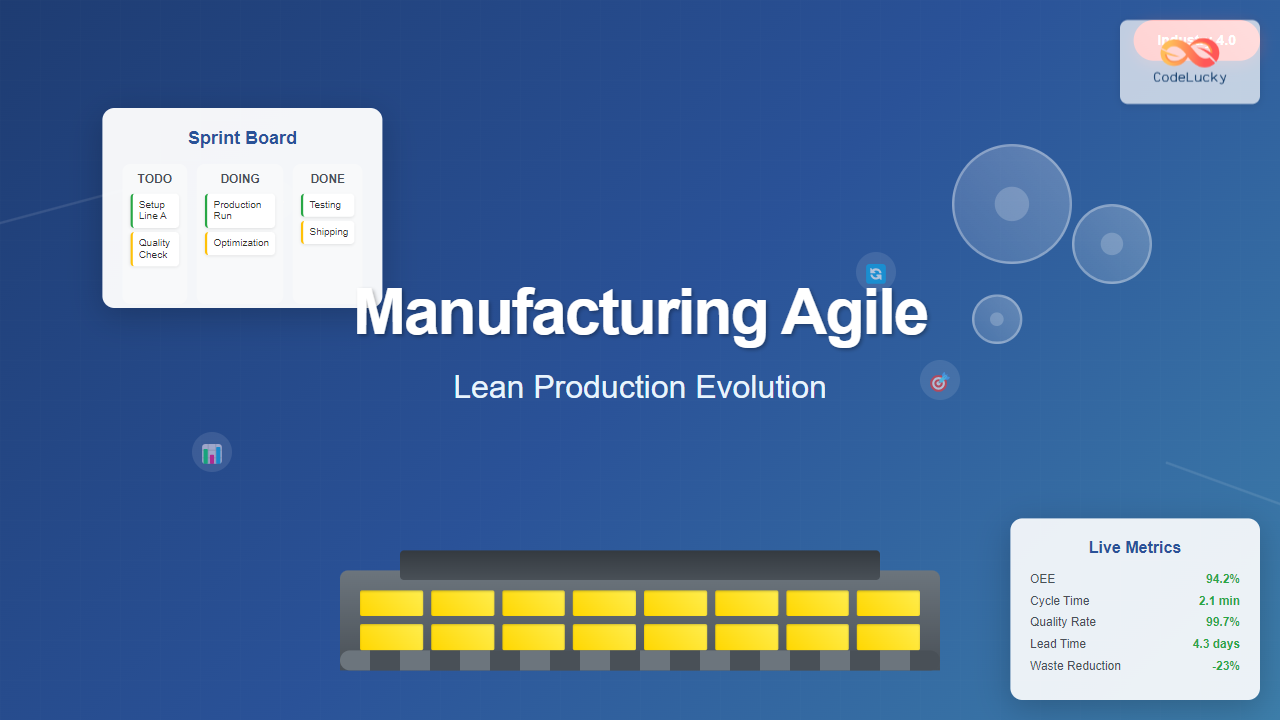
Task: Click the blue sync/refresh icon above the title
Action: point(875,272)
